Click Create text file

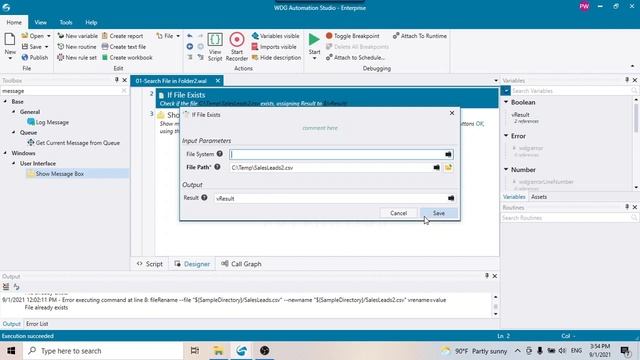tap(124, 47)
